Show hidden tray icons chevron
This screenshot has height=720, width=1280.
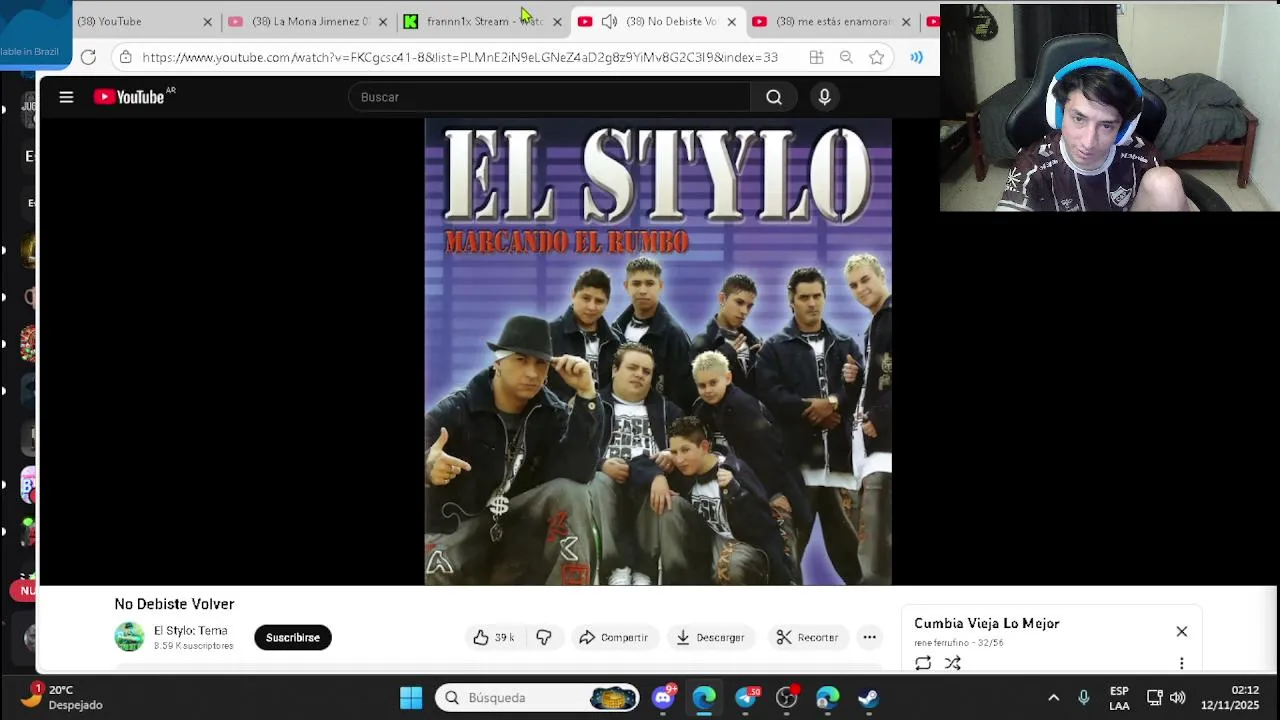click(1053, 698)
